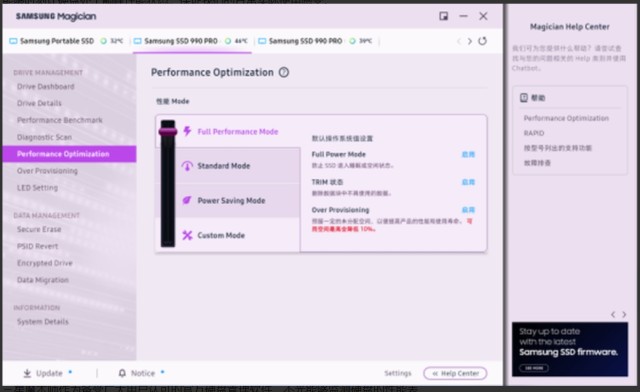This screenshot has height=392, width=640.
Task: Click See More on firmware banner
Action: [x=534, y=368]
